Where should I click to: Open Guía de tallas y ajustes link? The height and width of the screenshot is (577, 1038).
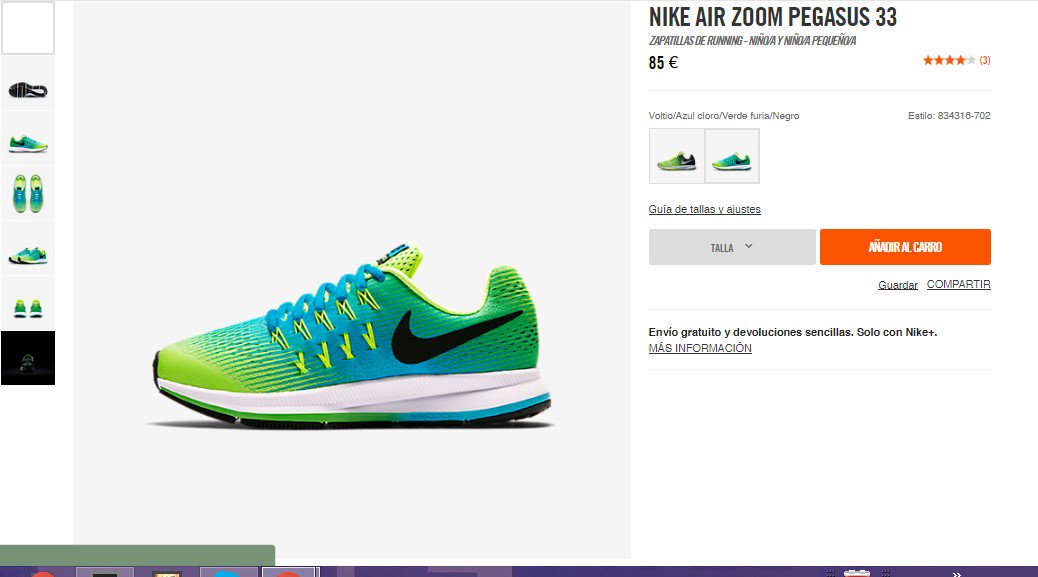click(x=704, y=209)
